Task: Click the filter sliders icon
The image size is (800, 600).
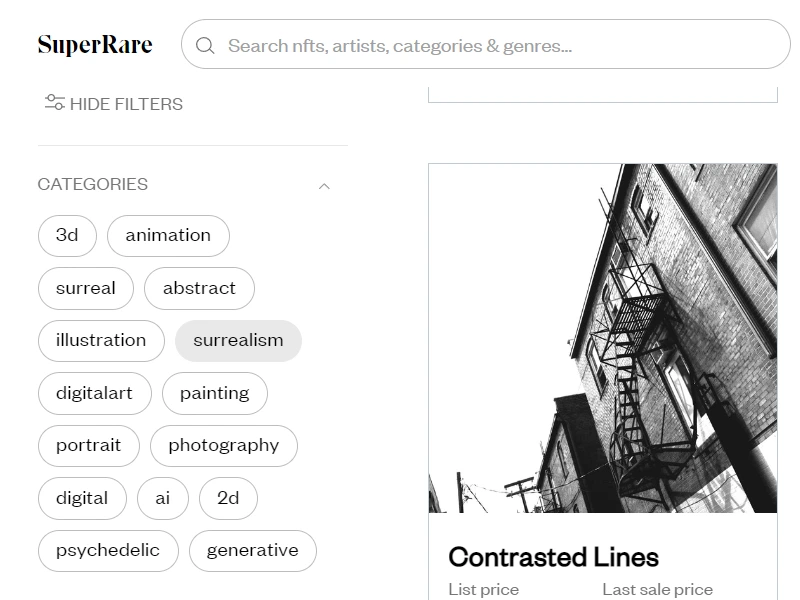Action: [55, 103]
